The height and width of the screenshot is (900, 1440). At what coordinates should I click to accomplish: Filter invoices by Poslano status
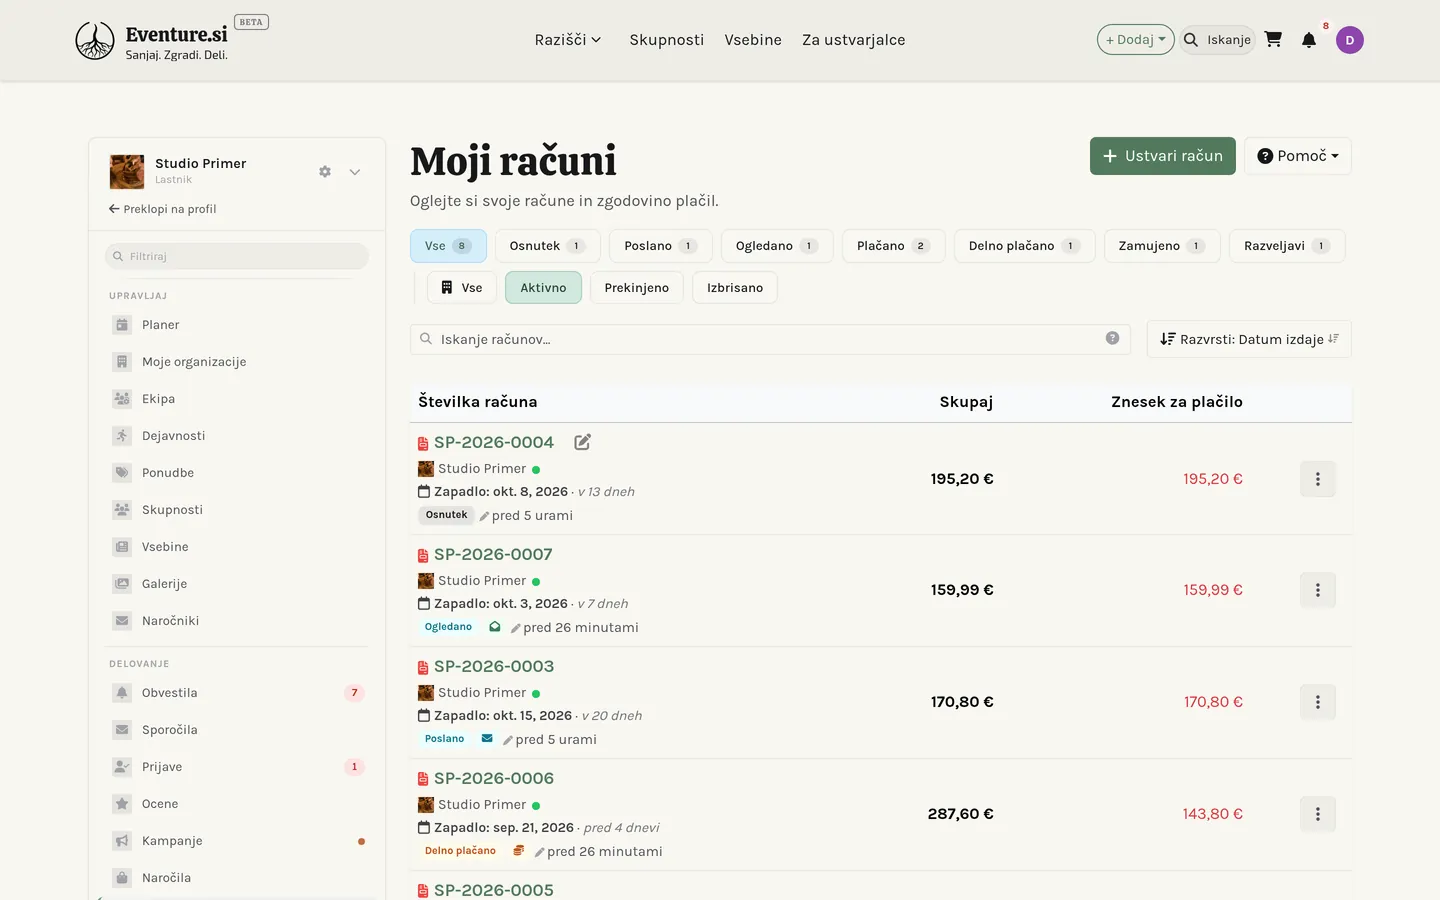(661, 246)
